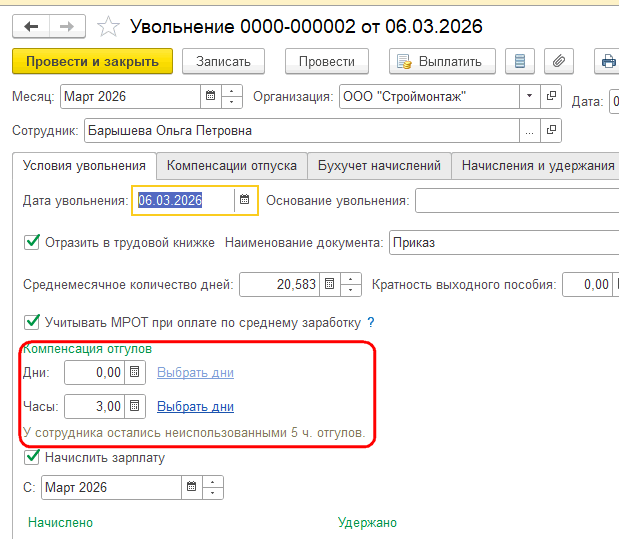Open the calendar for Дата увольнения
This screenshot has width=619, height=539.
click(x=245, y=200)
